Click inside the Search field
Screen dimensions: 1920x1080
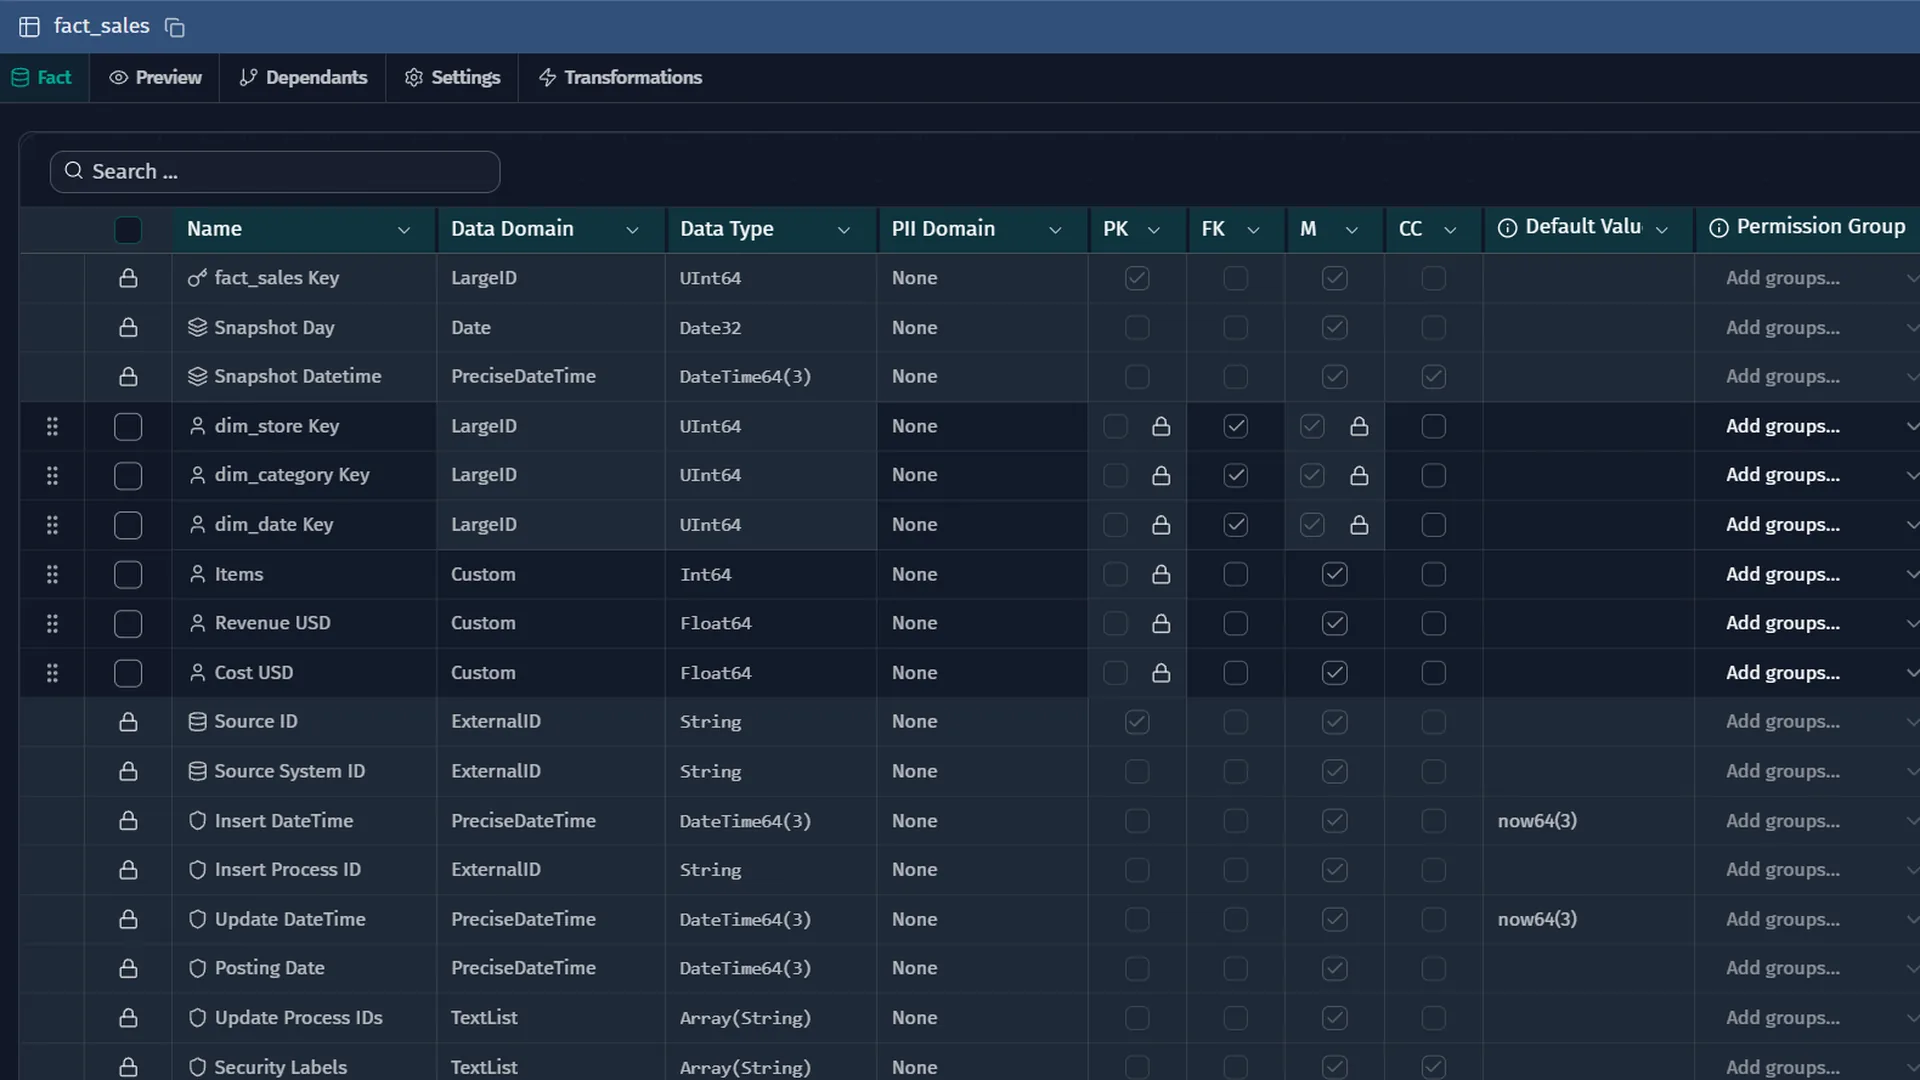click(x=275, y=172)
